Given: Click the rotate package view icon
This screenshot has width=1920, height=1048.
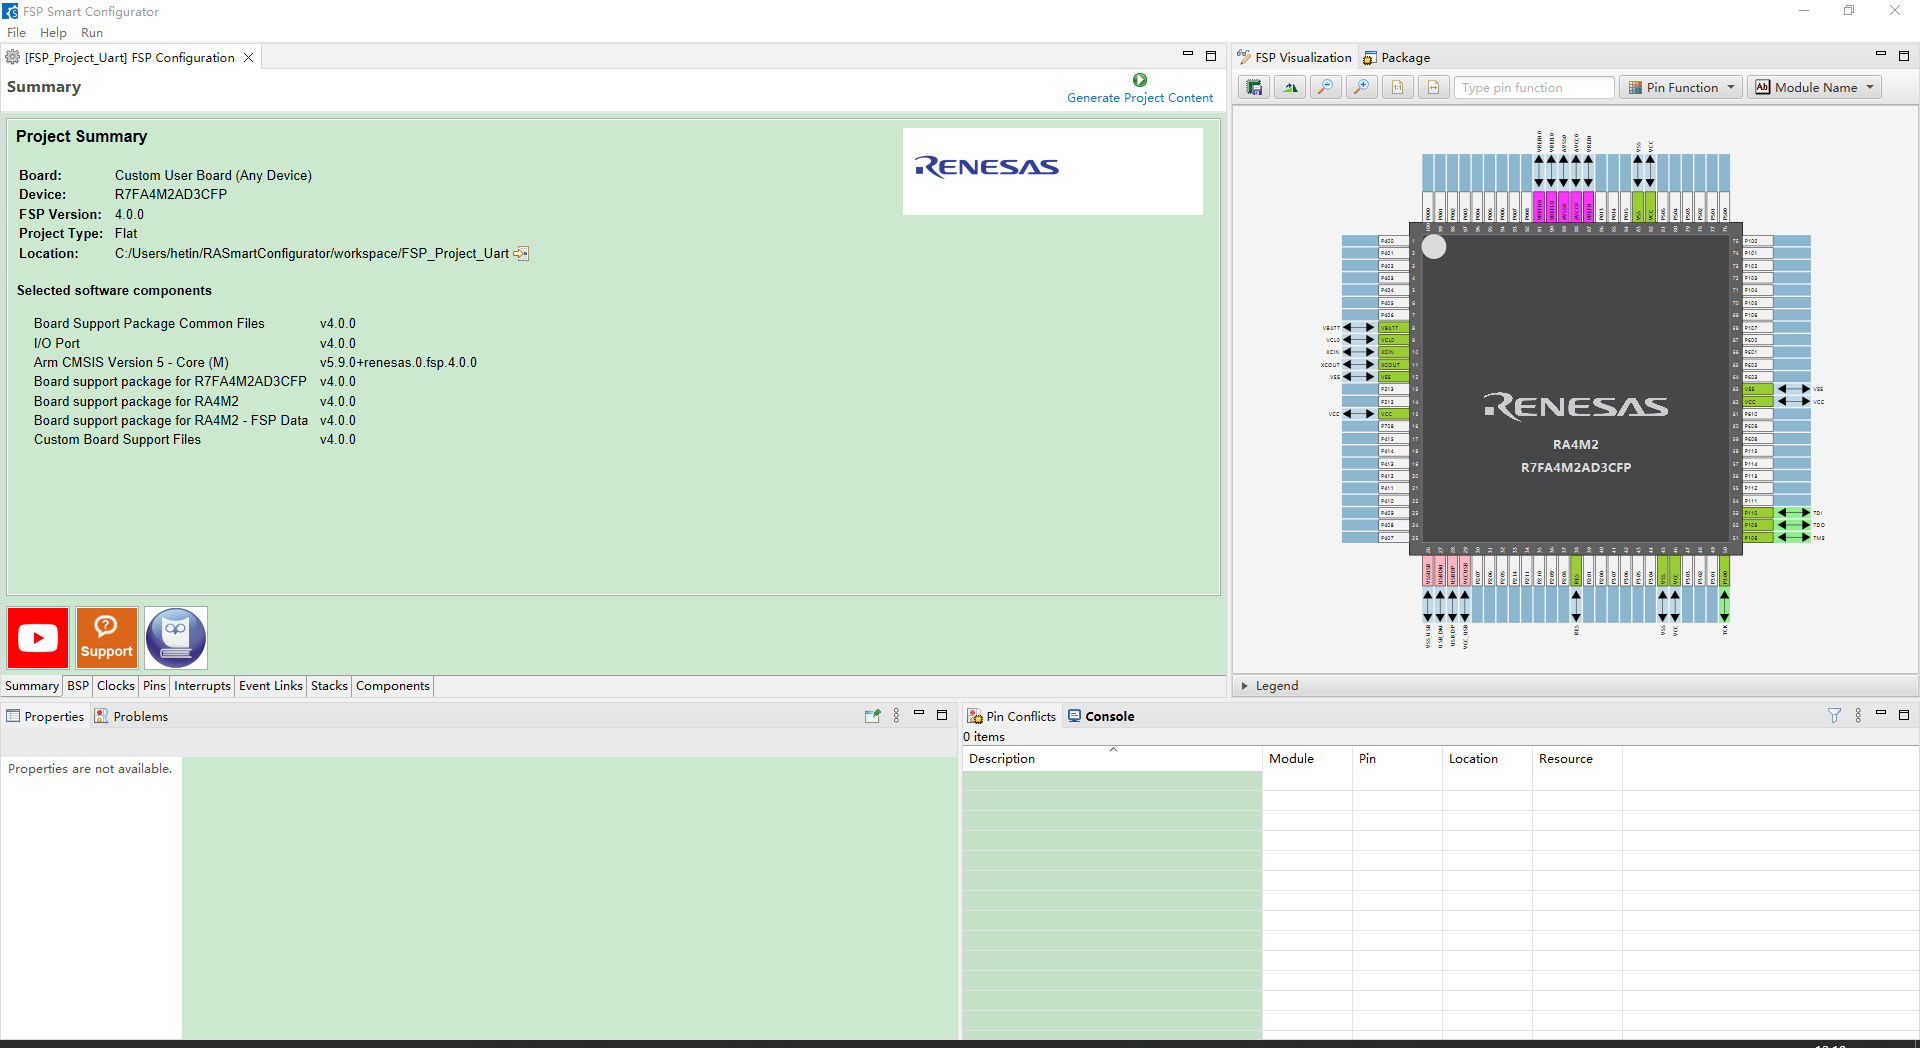Looking at the screenshot, I should tap(1290, 88).
